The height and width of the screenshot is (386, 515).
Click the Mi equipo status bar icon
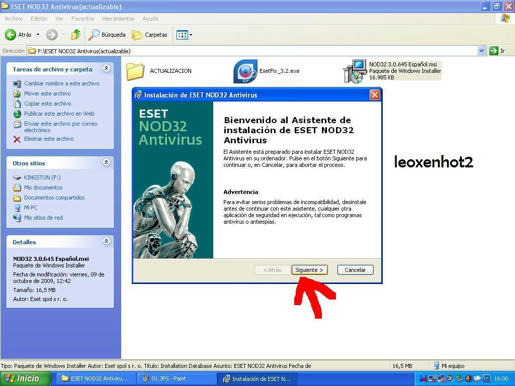436,366
